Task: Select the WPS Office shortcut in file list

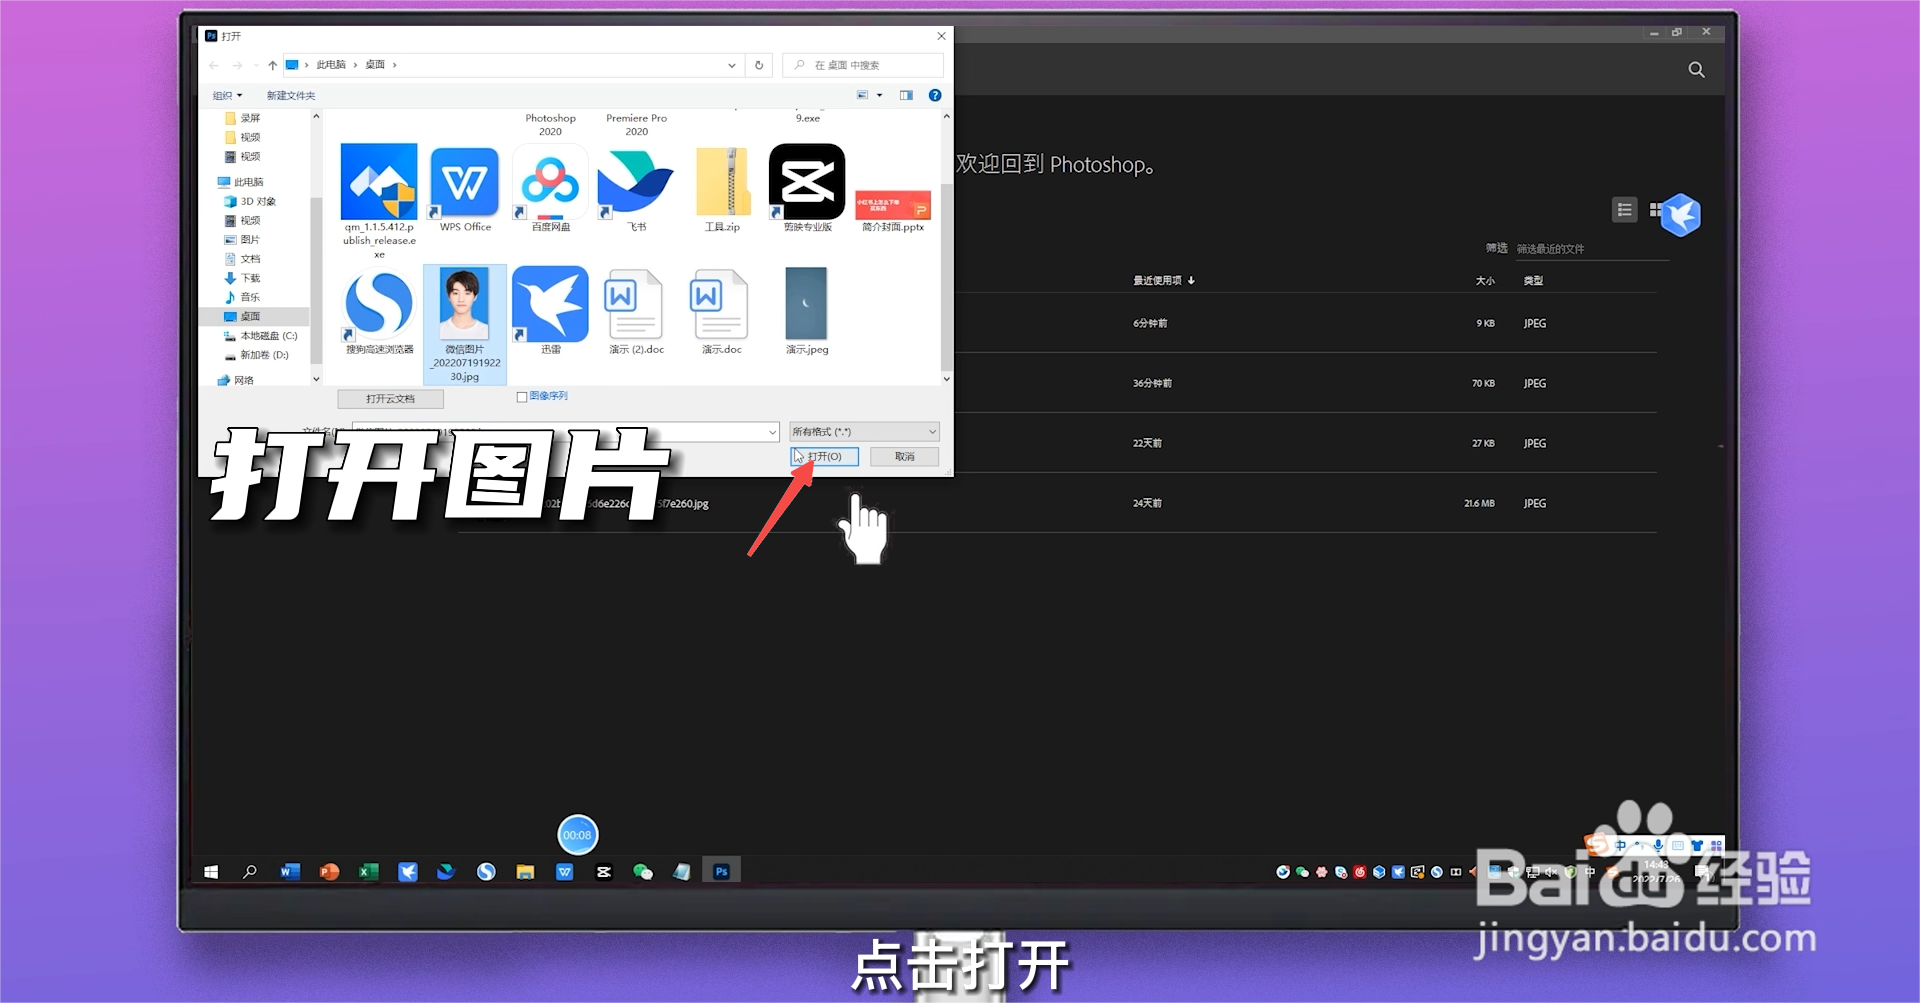Action: pyautogui.click(x=465, y=190)
